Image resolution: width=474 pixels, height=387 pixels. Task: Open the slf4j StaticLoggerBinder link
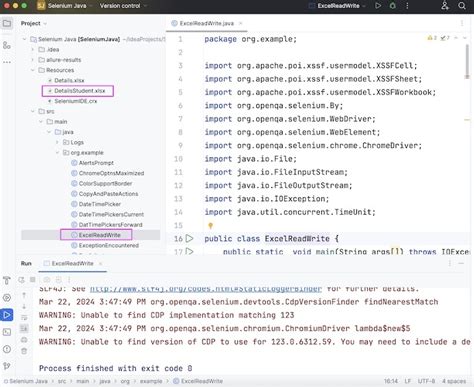pyautogui.click(x=206, y=289)
